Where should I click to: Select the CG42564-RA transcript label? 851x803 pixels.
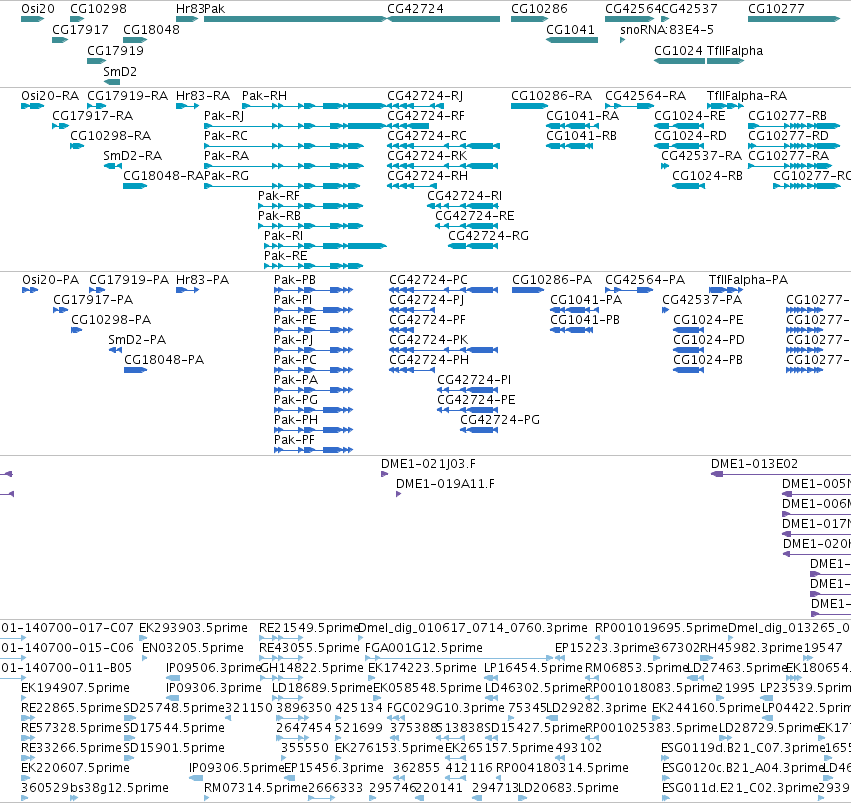click(646, 95)
